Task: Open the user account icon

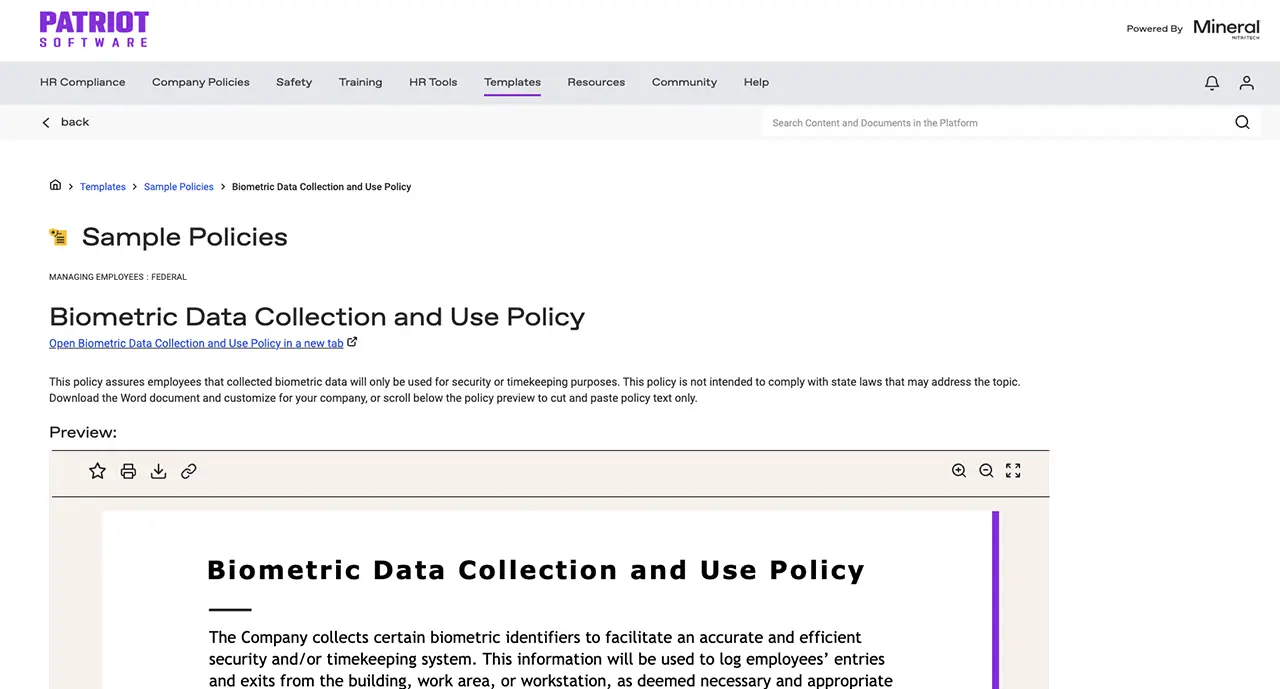Action: (x=1246, y=83)
